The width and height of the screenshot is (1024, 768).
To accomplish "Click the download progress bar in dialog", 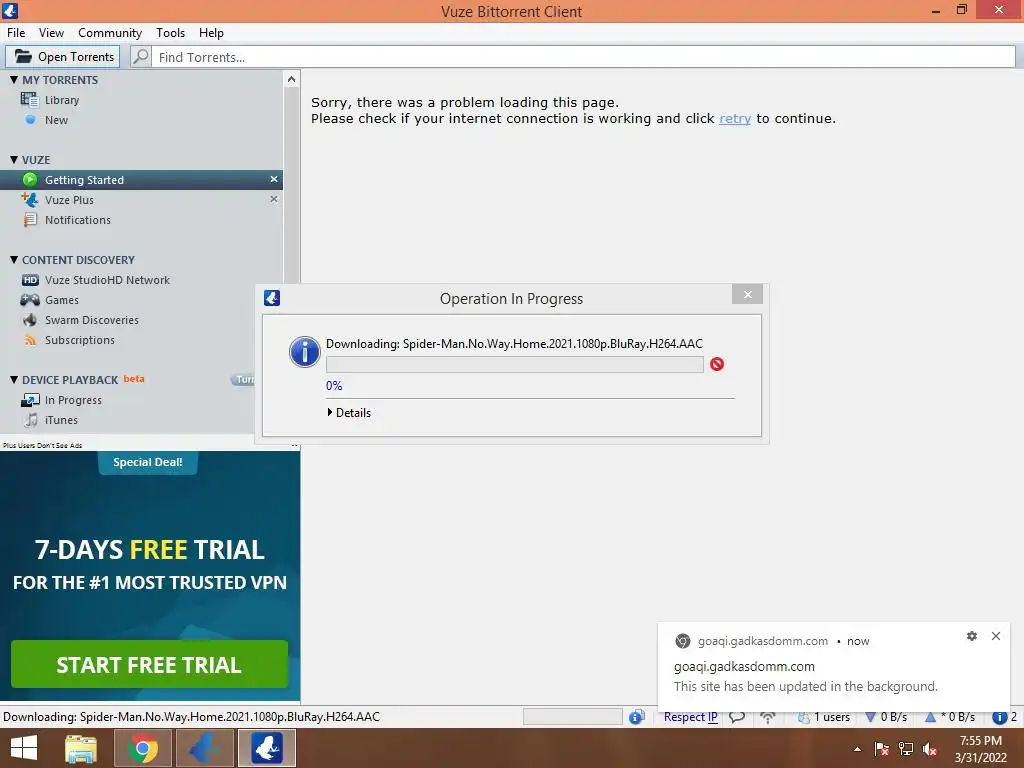I will click(515, 364).
